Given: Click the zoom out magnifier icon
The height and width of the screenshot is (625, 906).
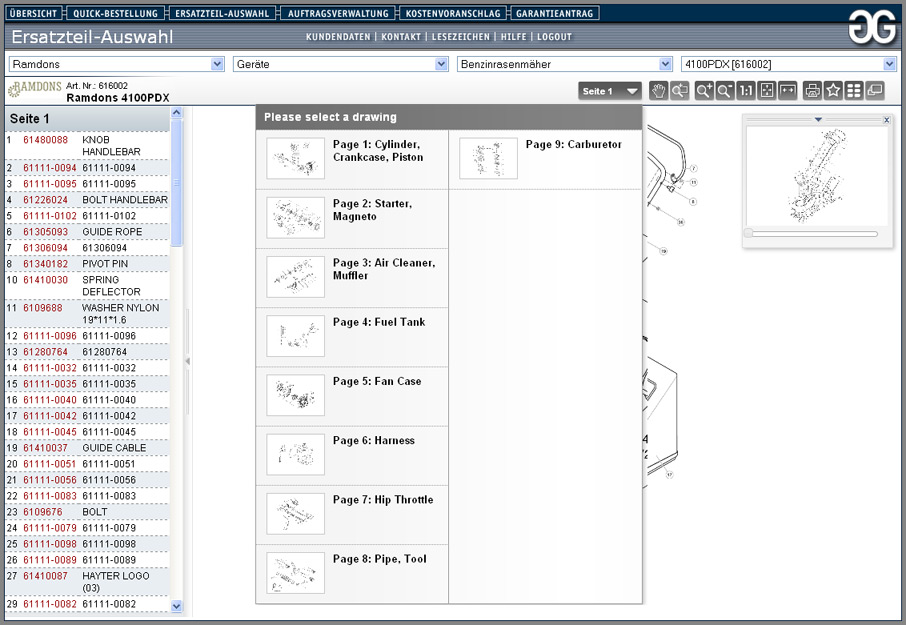Looking at the screenshot, I should pos(725,91).
